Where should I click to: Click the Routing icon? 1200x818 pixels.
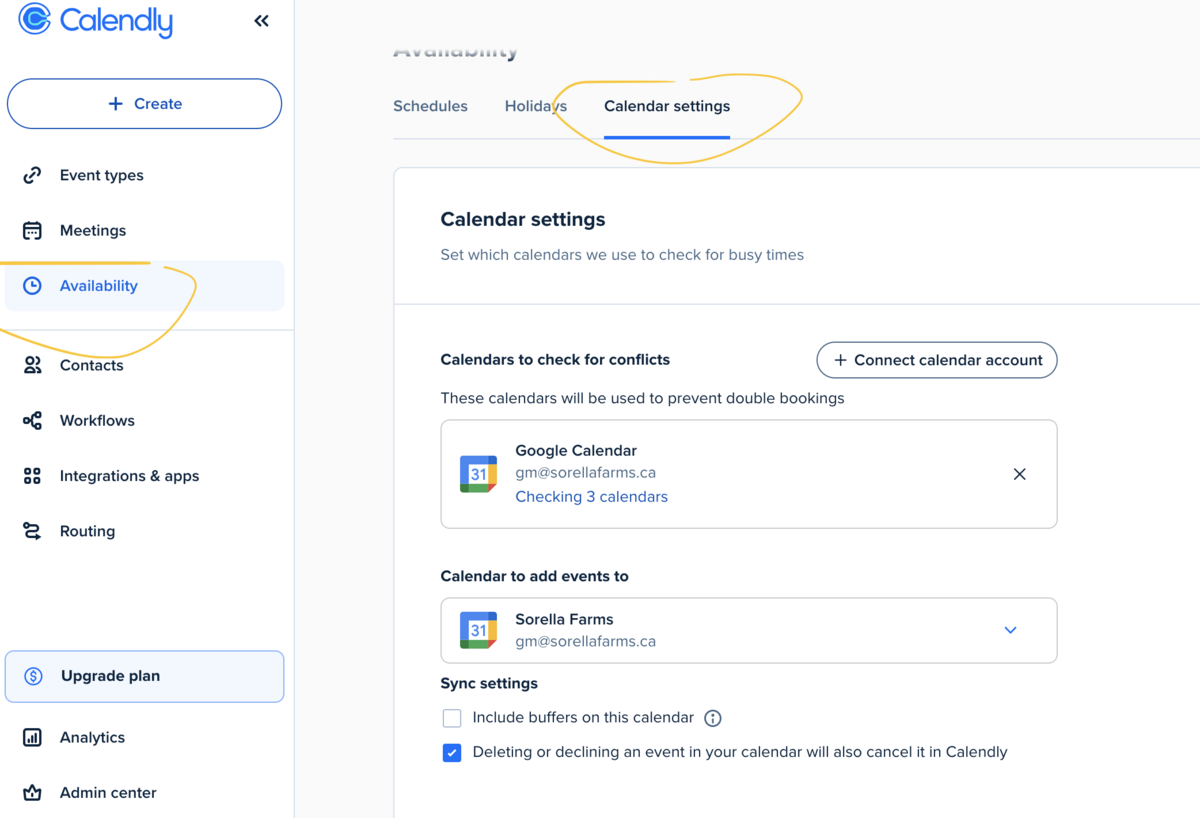[x=32, y=531]
